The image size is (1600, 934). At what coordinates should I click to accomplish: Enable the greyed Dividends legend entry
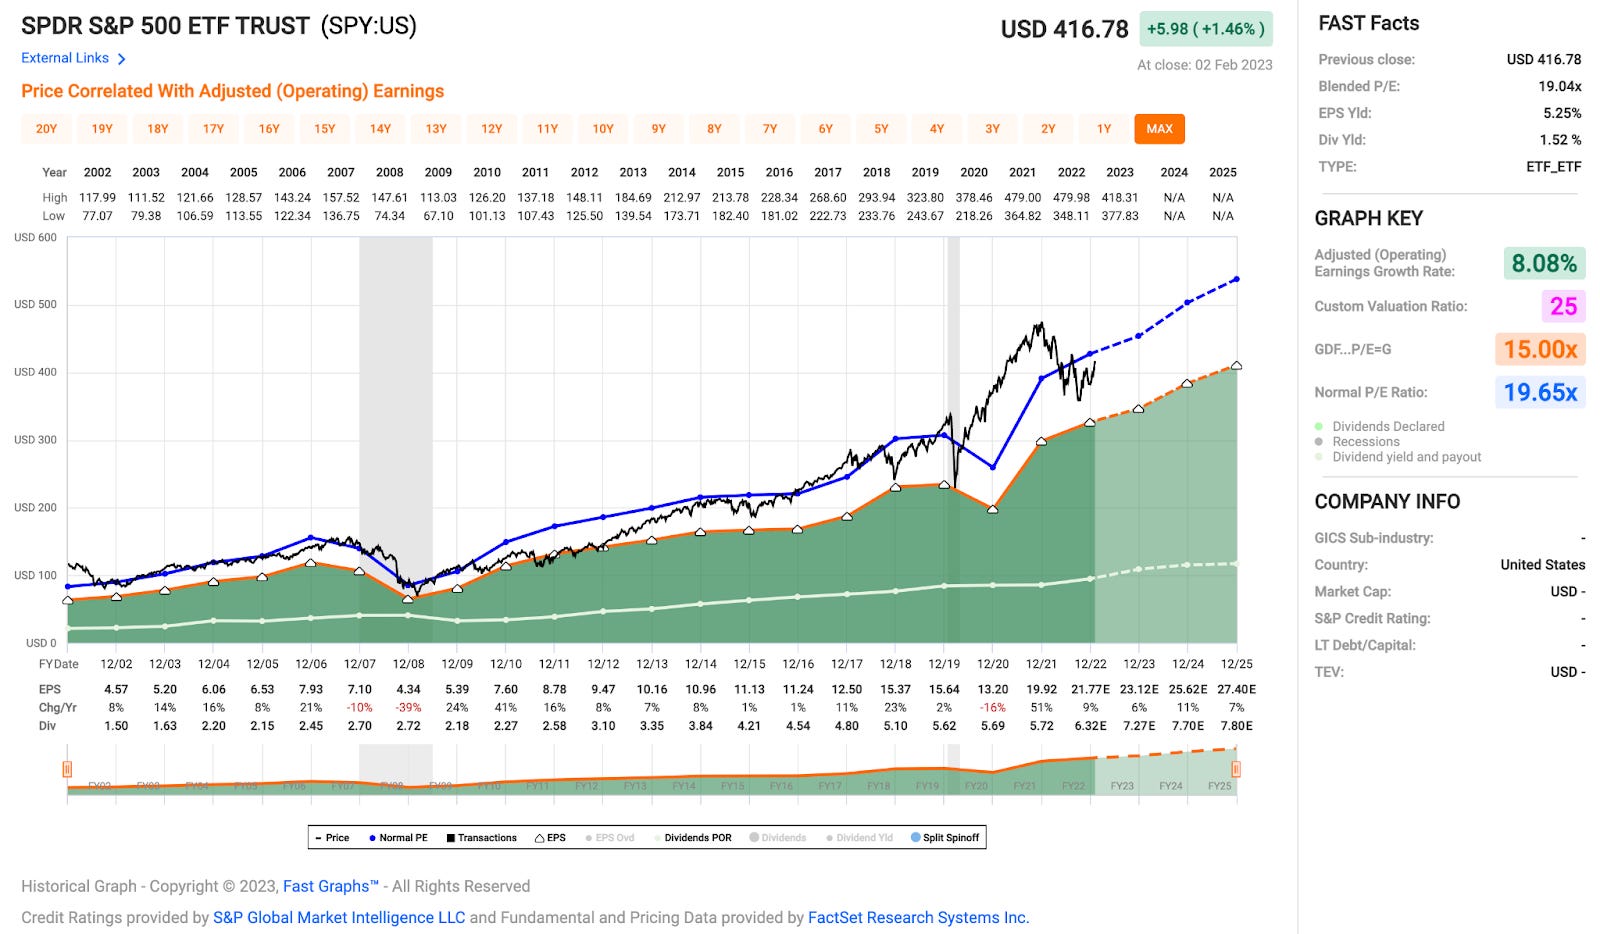click(x=778, y=838)
